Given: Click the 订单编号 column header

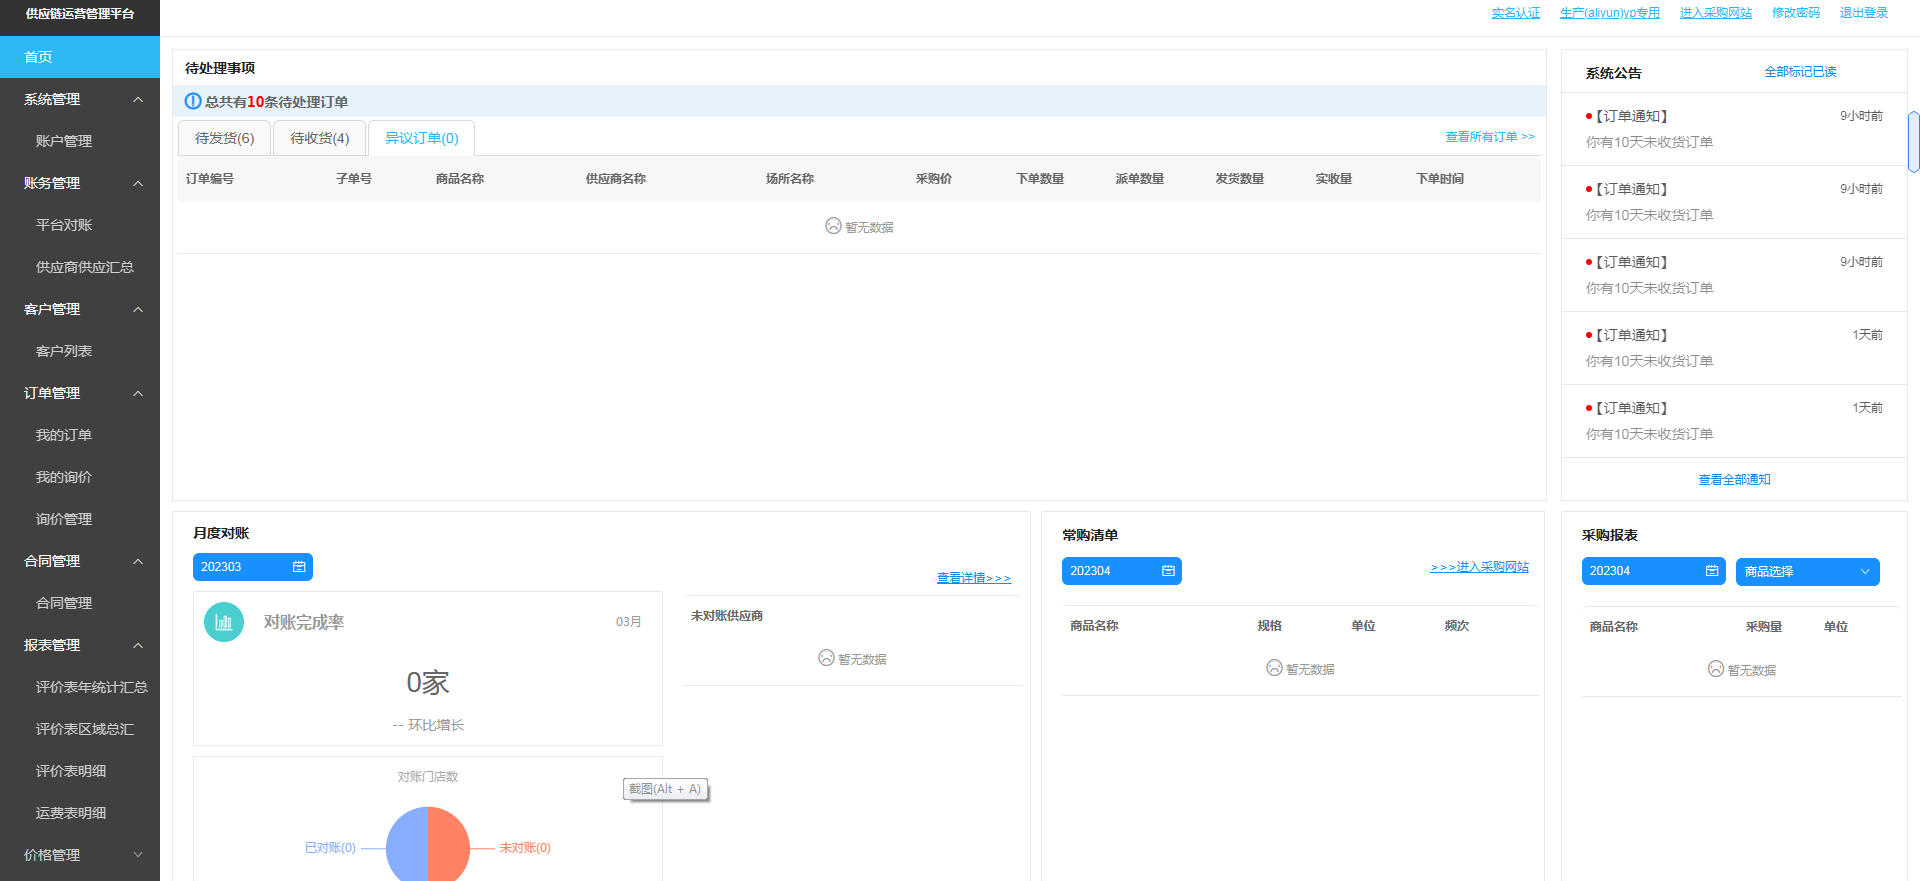Looking at the screenshot, I should (210, 179).
